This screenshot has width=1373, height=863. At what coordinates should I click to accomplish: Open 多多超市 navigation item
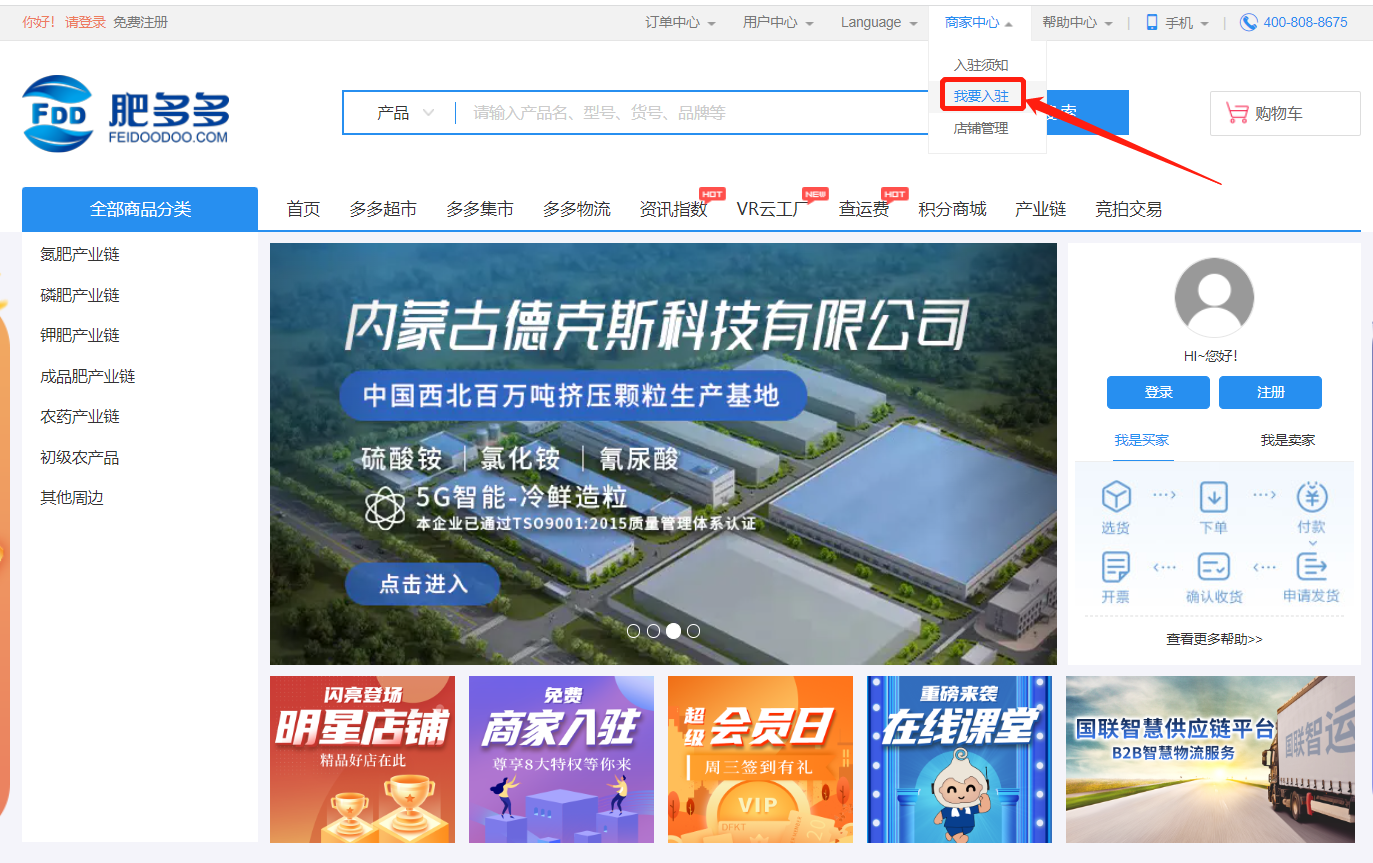(383, 209)
